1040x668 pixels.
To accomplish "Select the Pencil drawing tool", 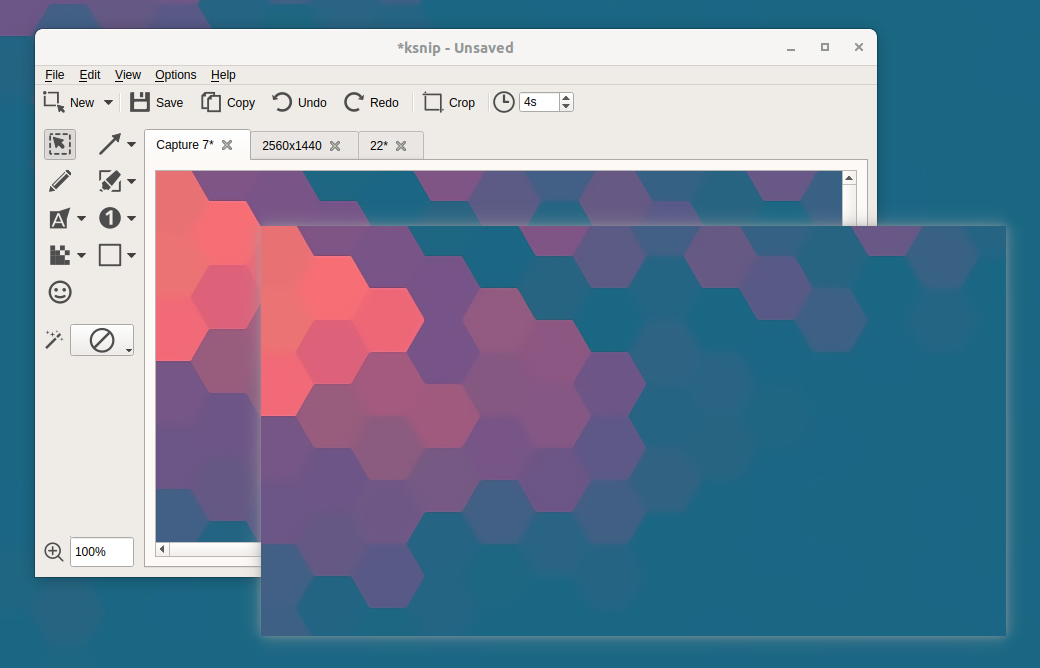I will click(59, 181).
